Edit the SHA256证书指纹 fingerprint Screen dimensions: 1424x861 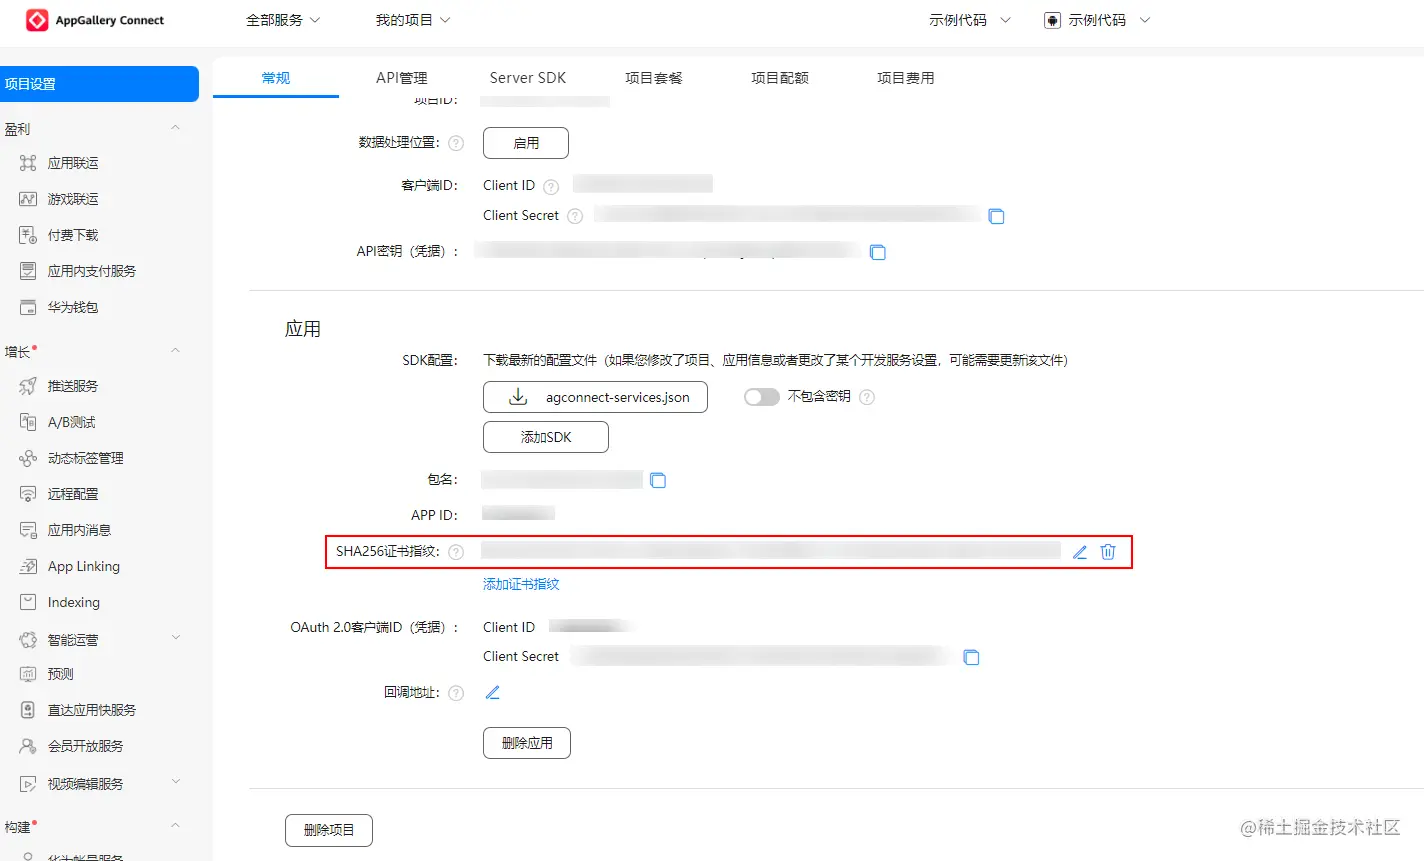click(x=1080, y=552)
